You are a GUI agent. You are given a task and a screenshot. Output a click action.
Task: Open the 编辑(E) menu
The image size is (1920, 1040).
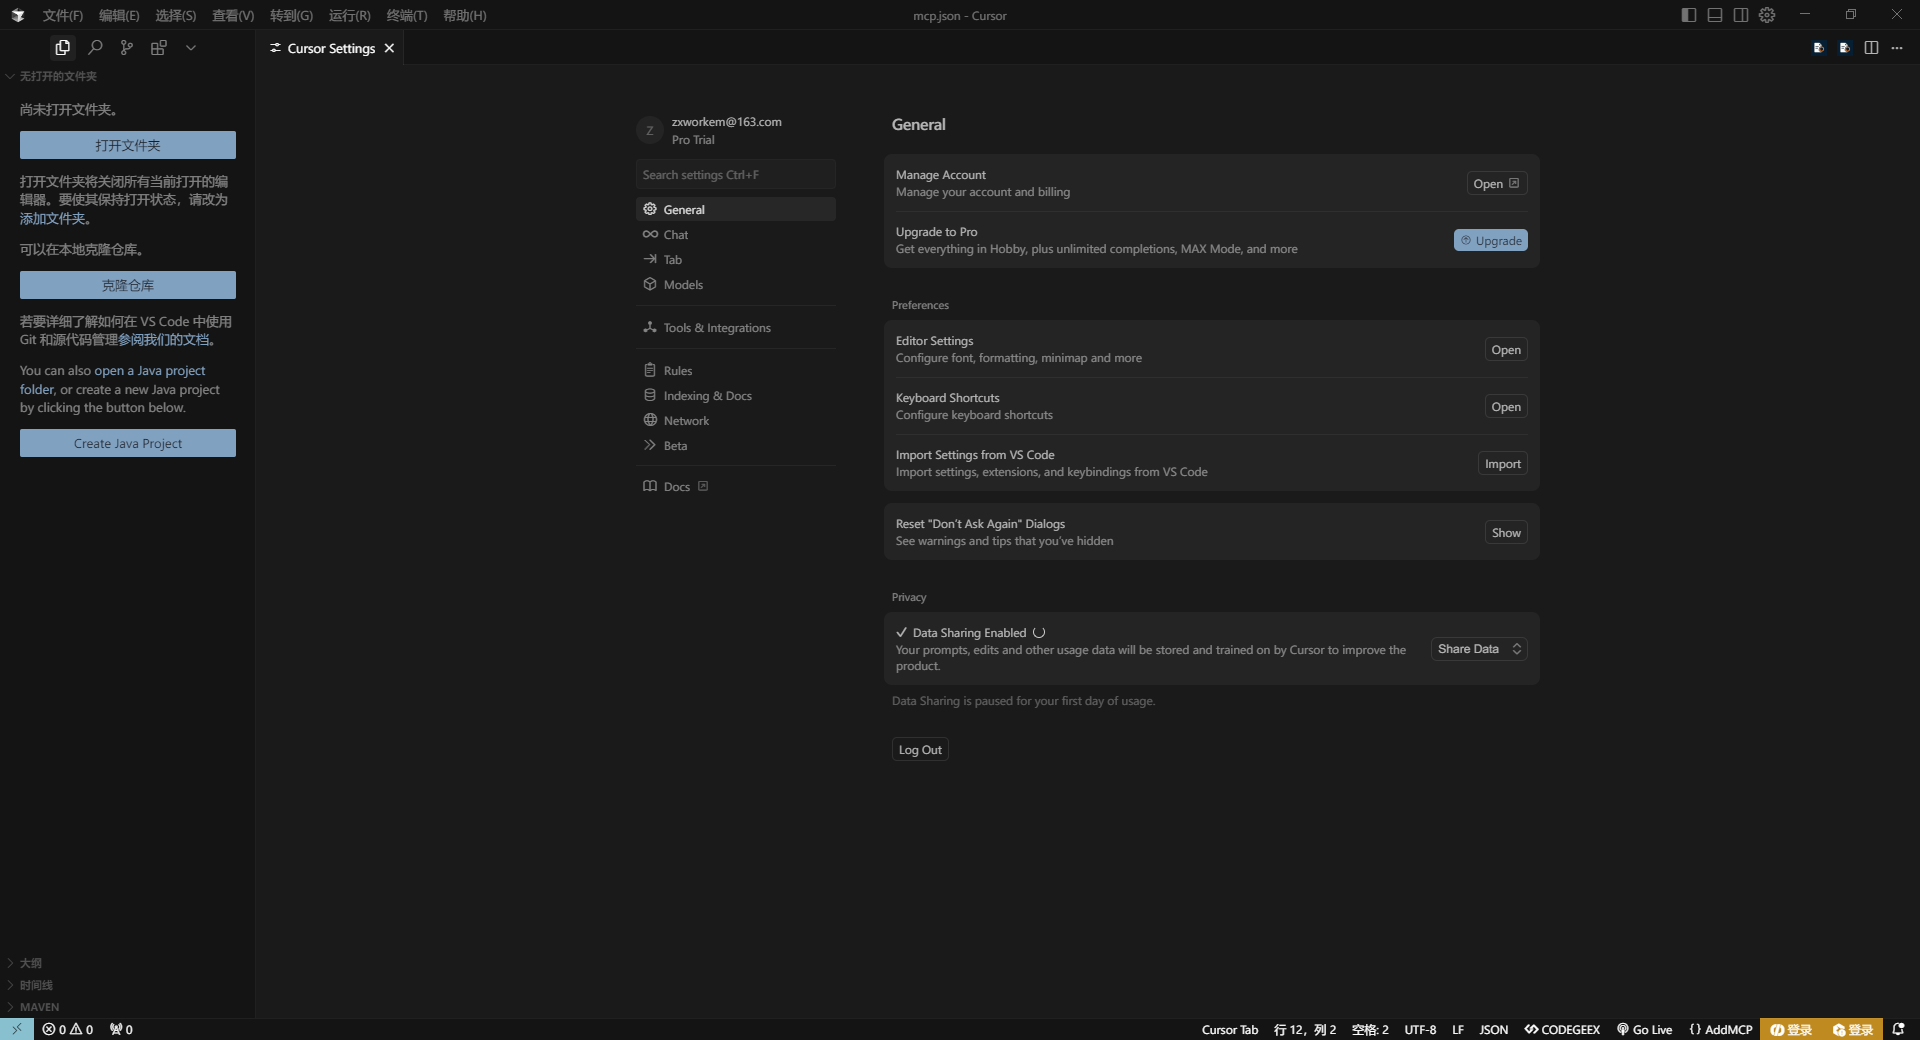coord(119,15)
